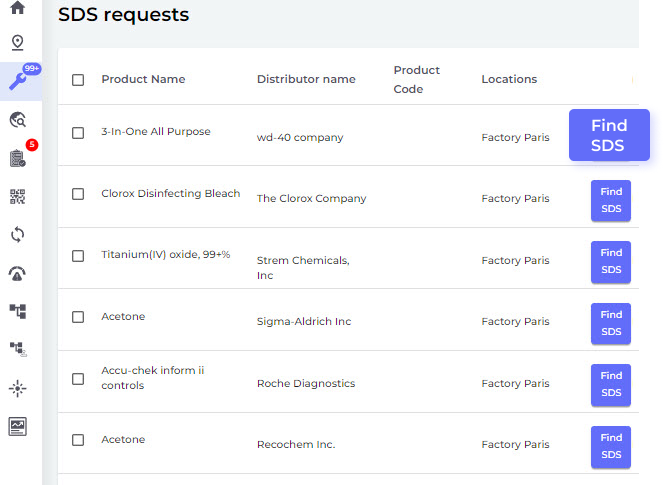The height and width of the screenshot is (485, 664).
Task: Click the Distributor name column header
Action: coord(306,80)
